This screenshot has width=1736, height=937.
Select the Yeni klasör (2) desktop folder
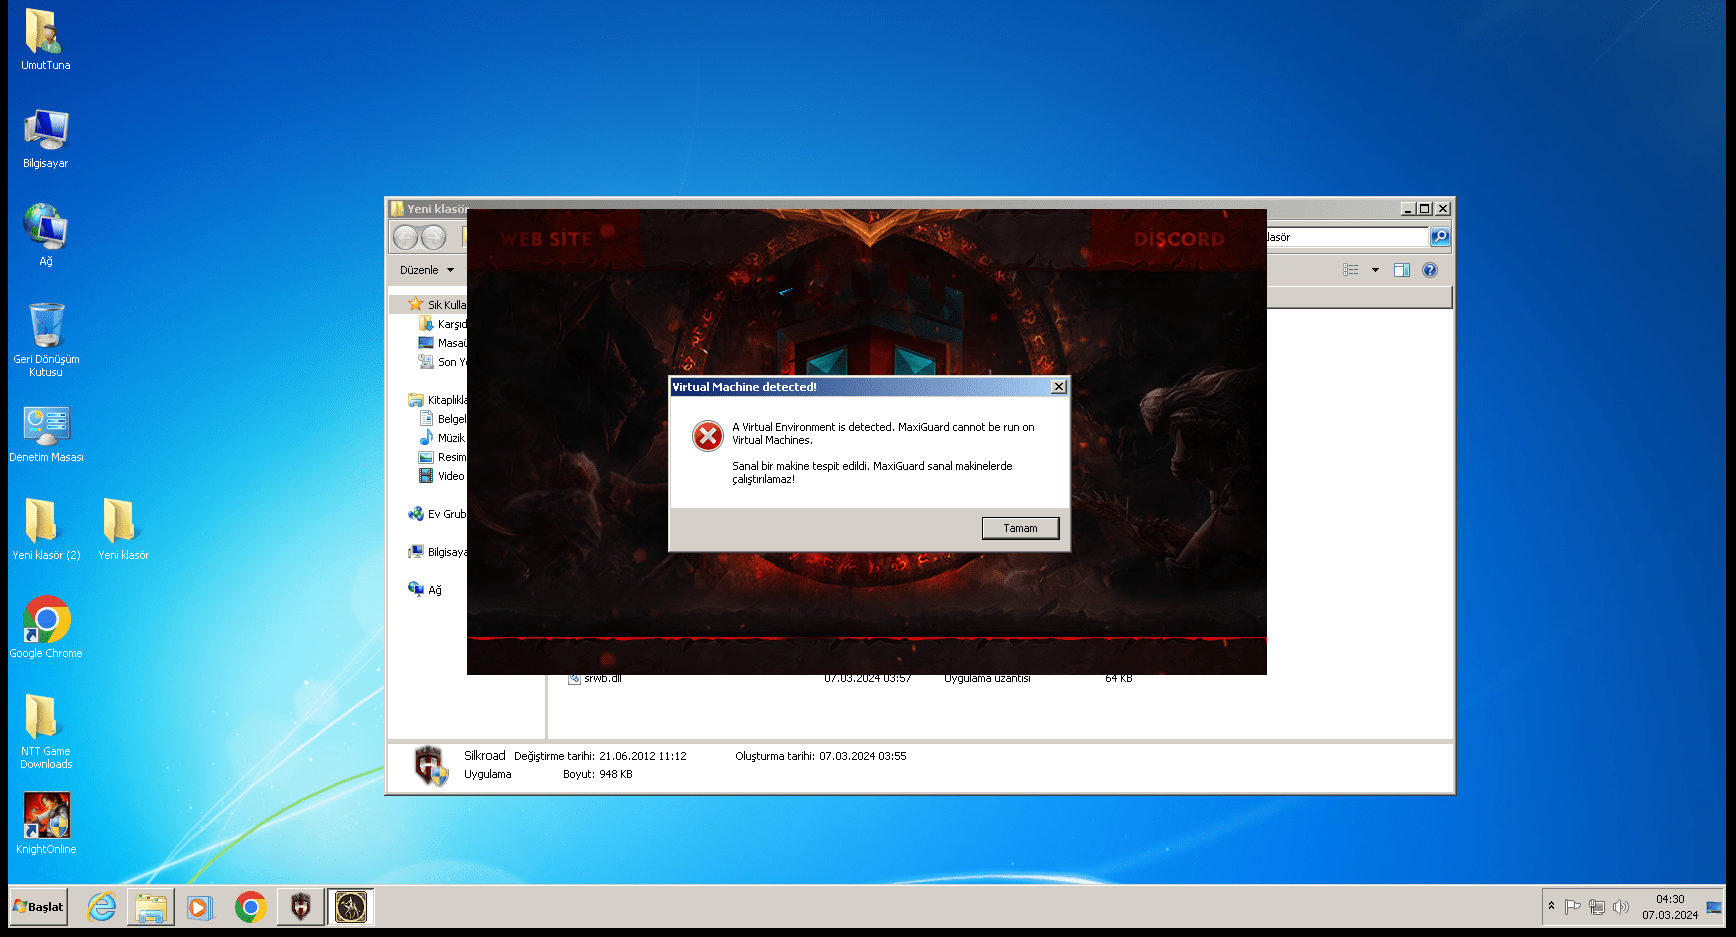pyautogui.click(x=45, y=528)
